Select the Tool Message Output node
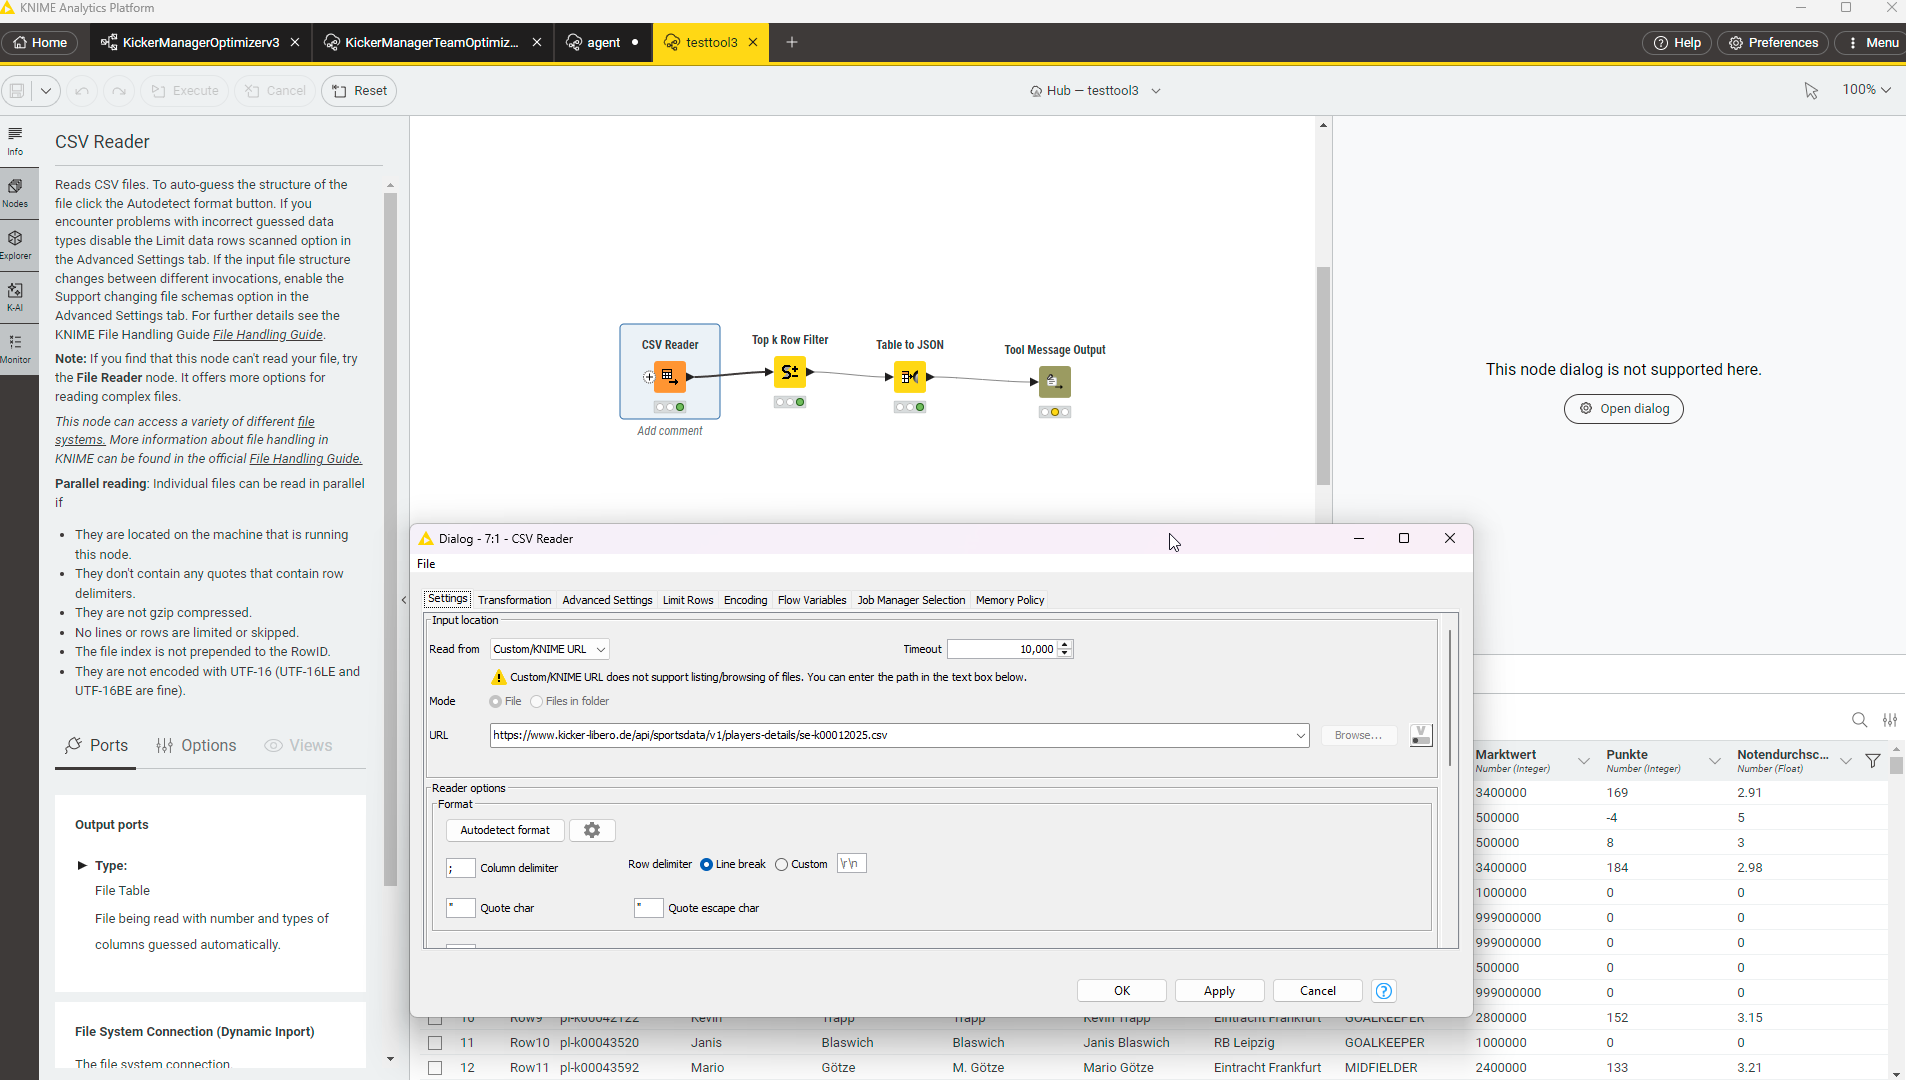1906x1080 pixels. pos(1055,382)
